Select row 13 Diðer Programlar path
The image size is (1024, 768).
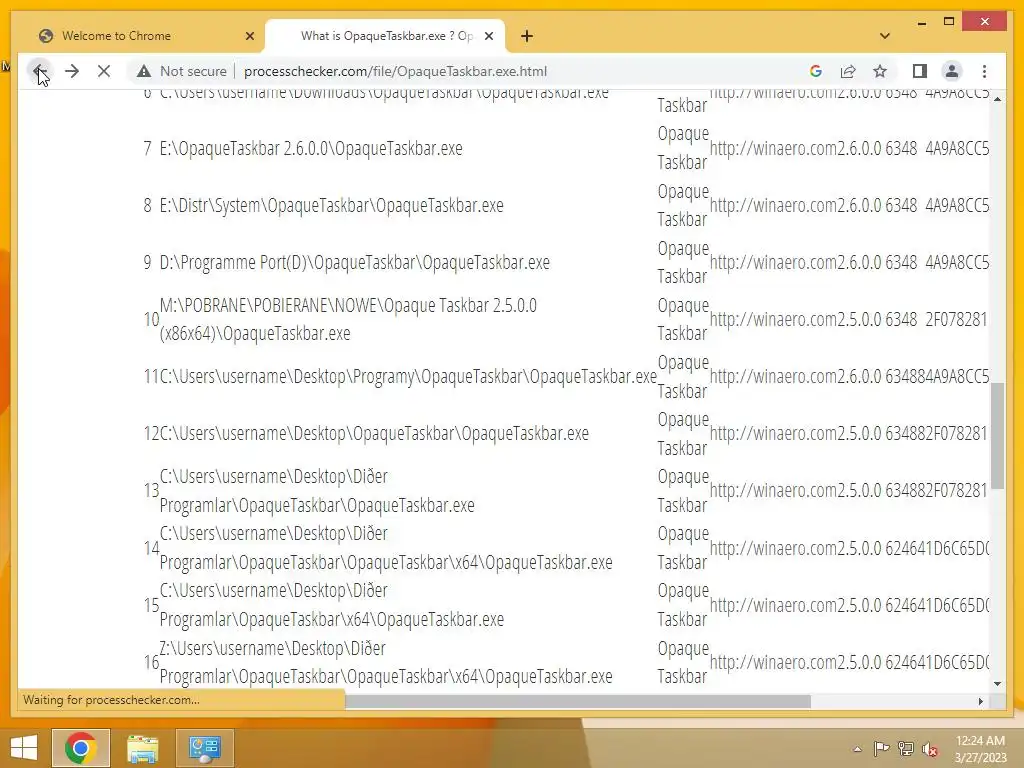[x=317, y=490]
